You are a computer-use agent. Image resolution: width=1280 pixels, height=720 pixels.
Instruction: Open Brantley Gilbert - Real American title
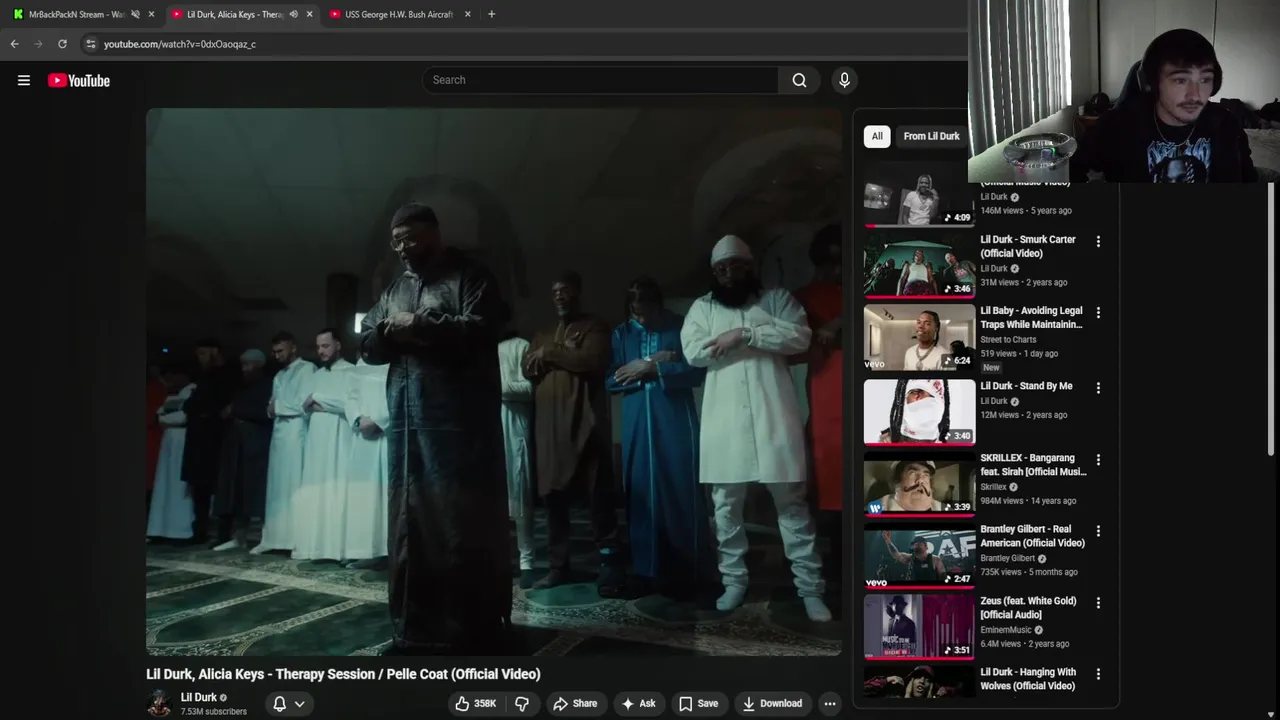coord(1032,536)
